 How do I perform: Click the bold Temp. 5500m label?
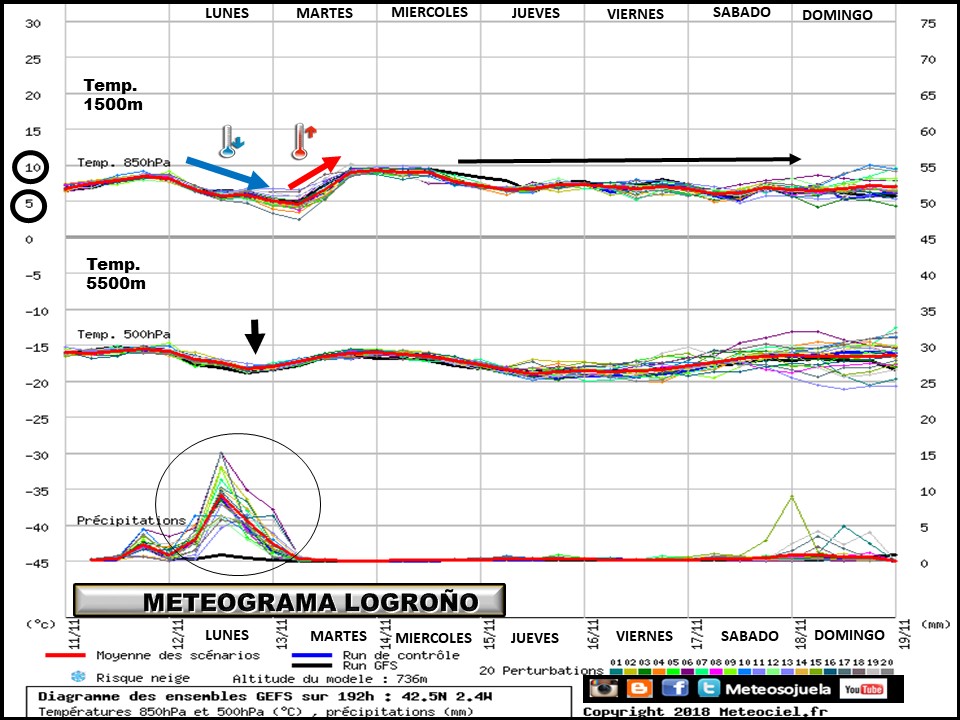tap(116, 273)
